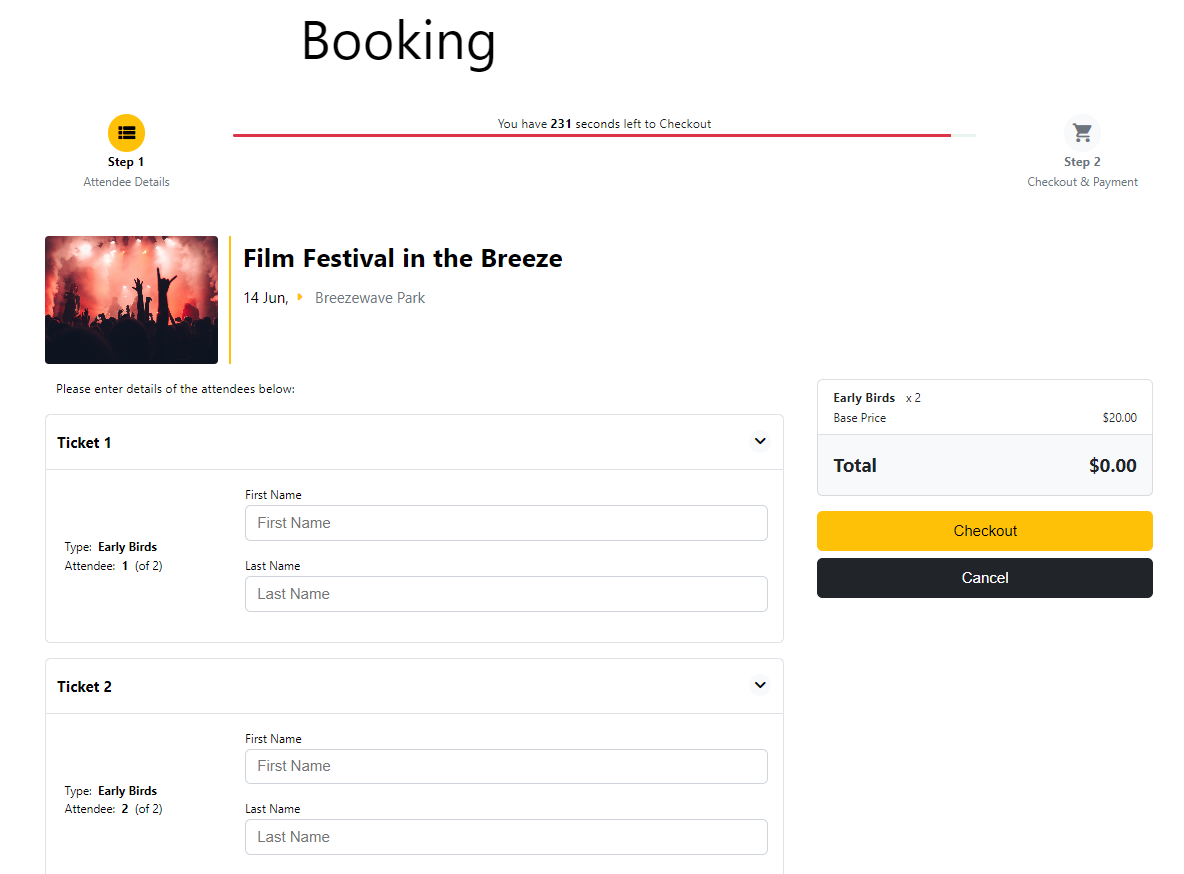The image size is (1184, 874).
Task: Select the Attendee Details step label
Action: tap(126, 182)
